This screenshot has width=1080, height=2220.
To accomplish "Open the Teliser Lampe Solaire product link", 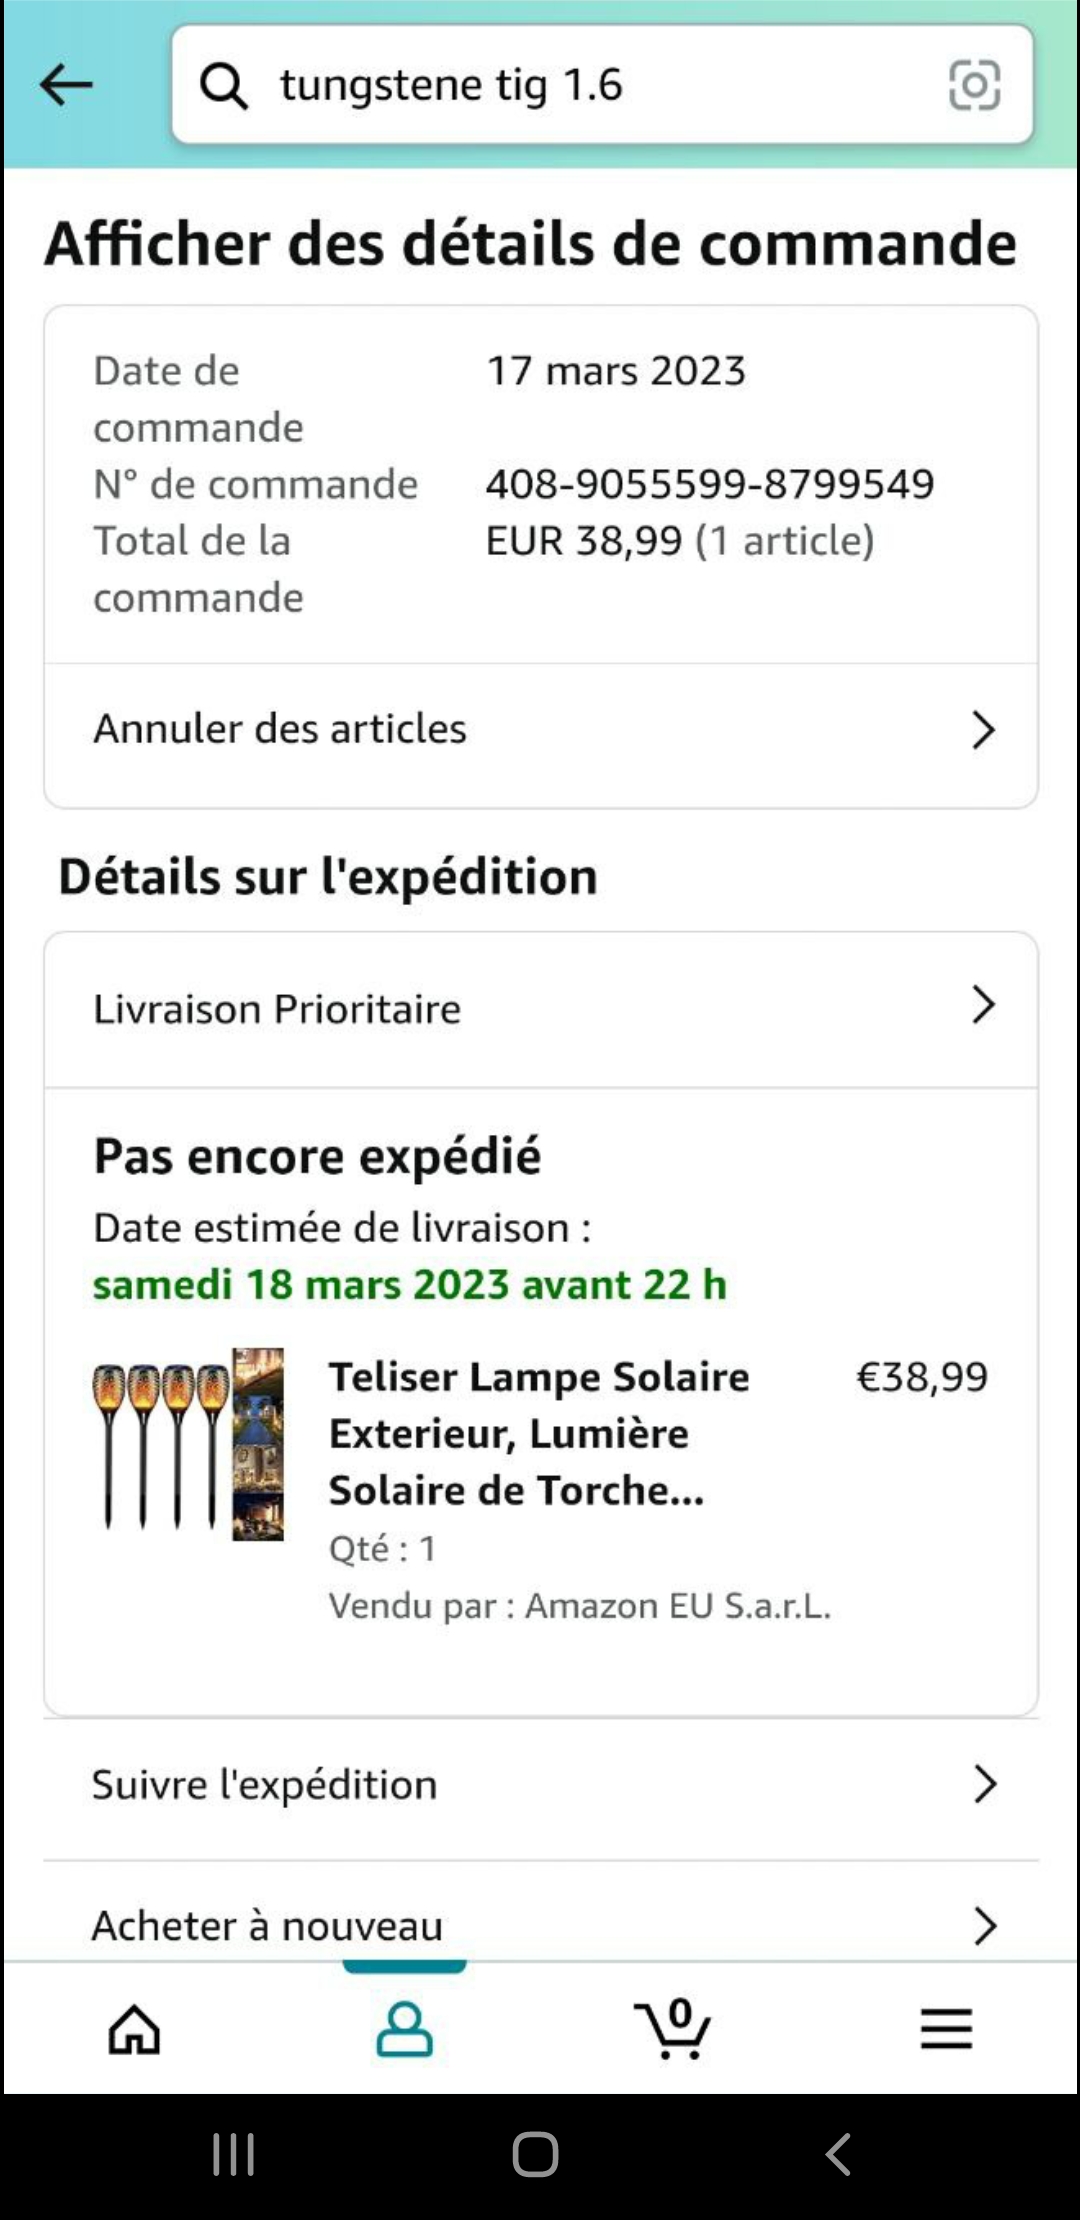I will [538, 1433].
